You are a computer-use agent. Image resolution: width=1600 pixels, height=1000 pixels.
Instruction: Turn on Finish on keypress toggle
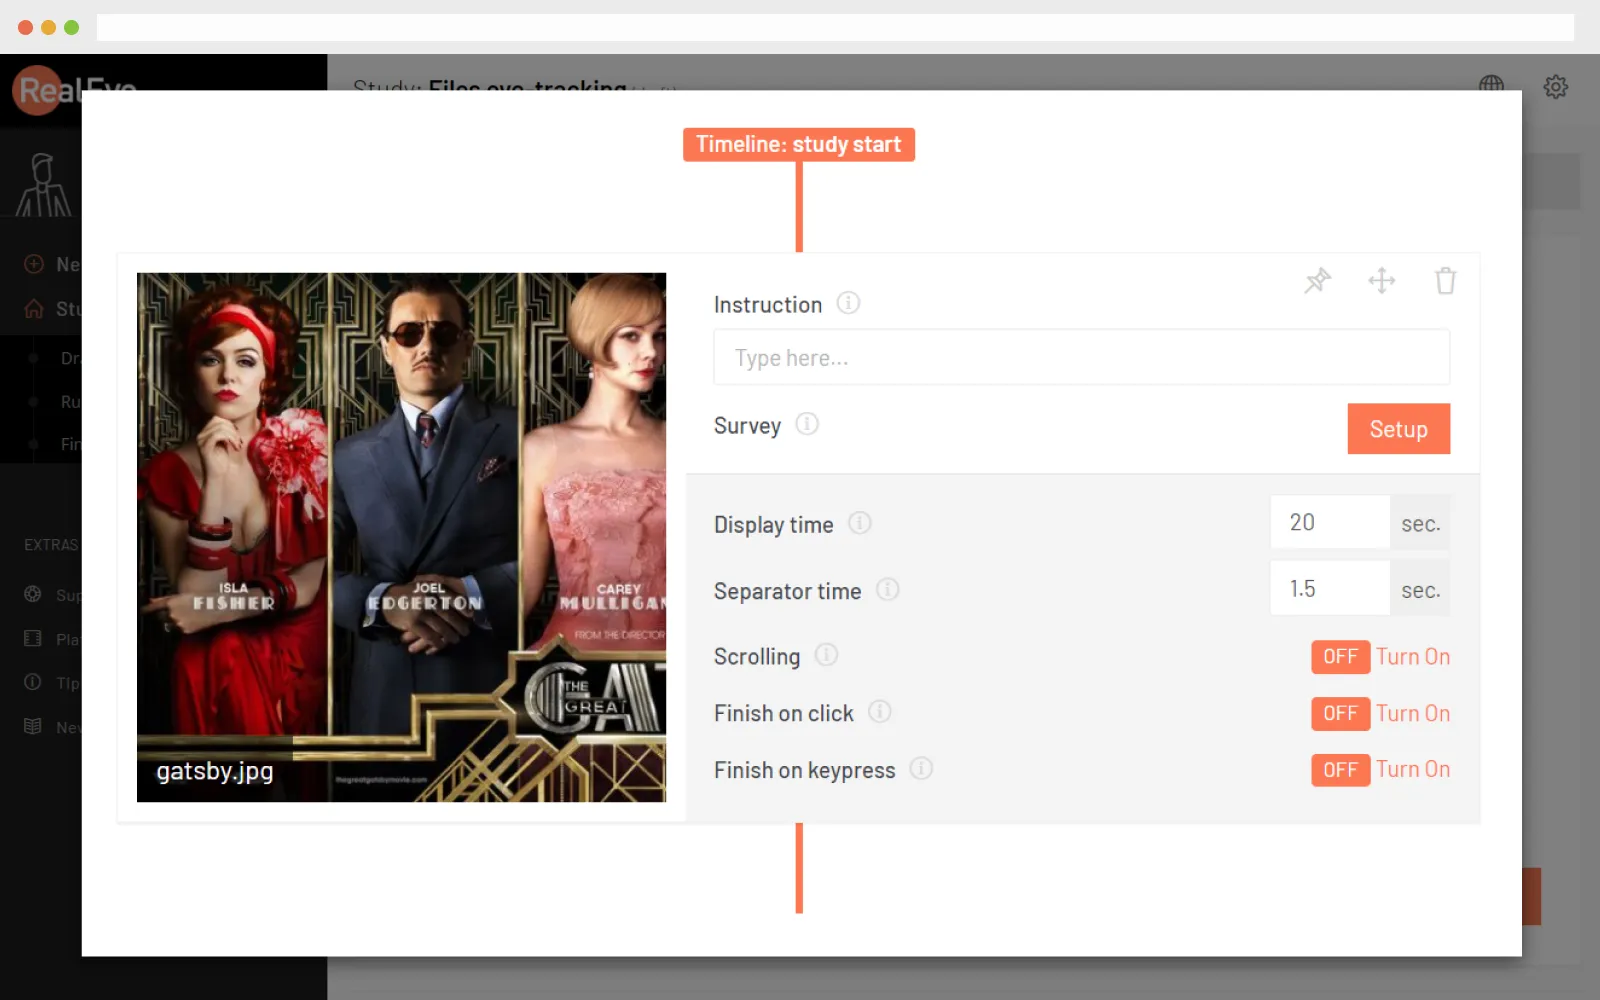[1340, 770]
